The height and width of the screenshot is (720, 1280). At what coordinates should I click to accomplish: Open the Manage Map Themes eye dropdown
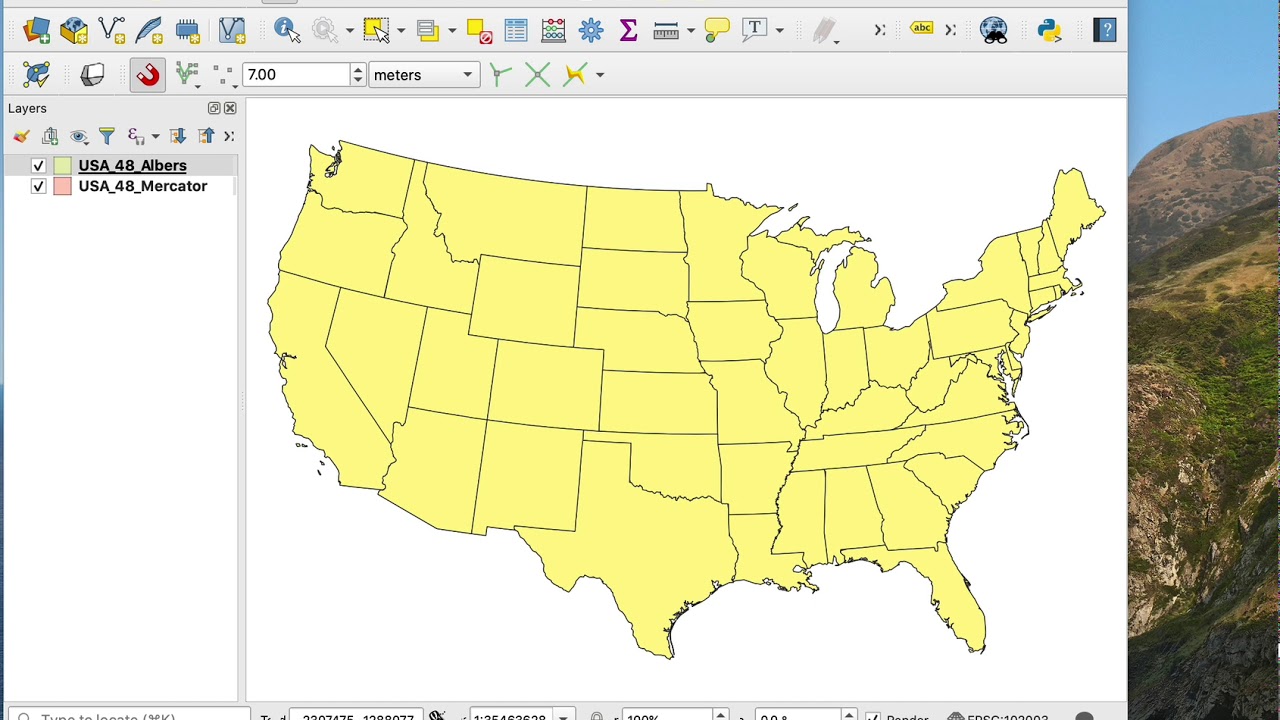tap(79, 136)
